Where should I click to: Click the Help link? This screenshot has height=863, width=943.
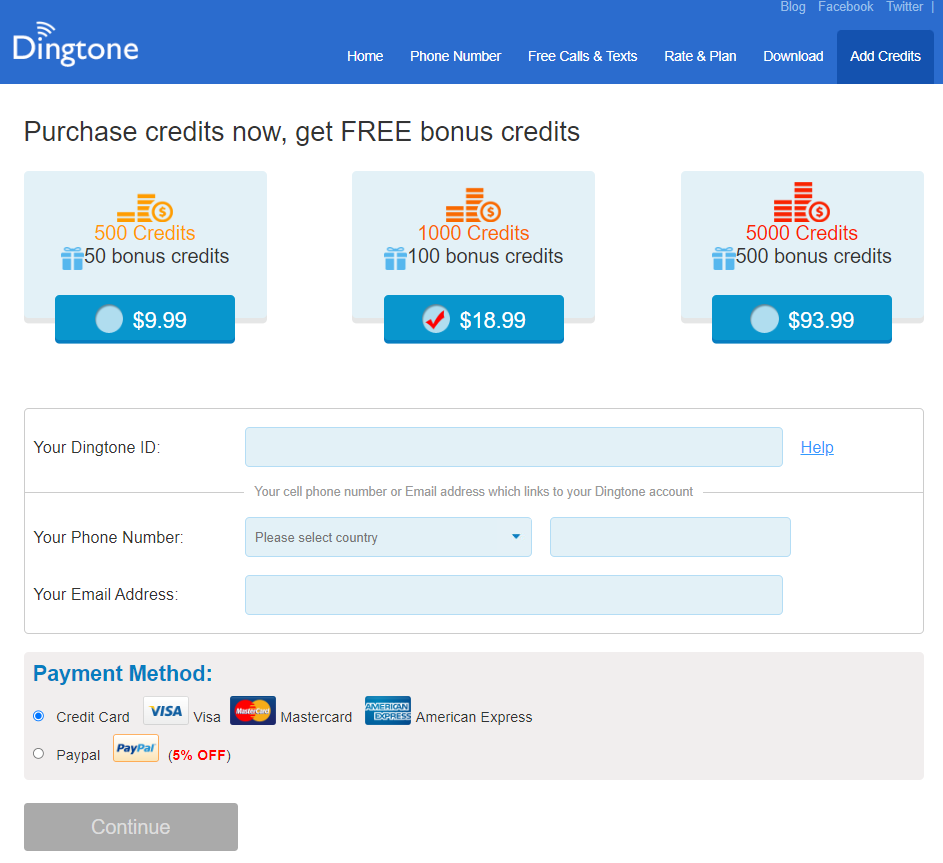(817, 447)
